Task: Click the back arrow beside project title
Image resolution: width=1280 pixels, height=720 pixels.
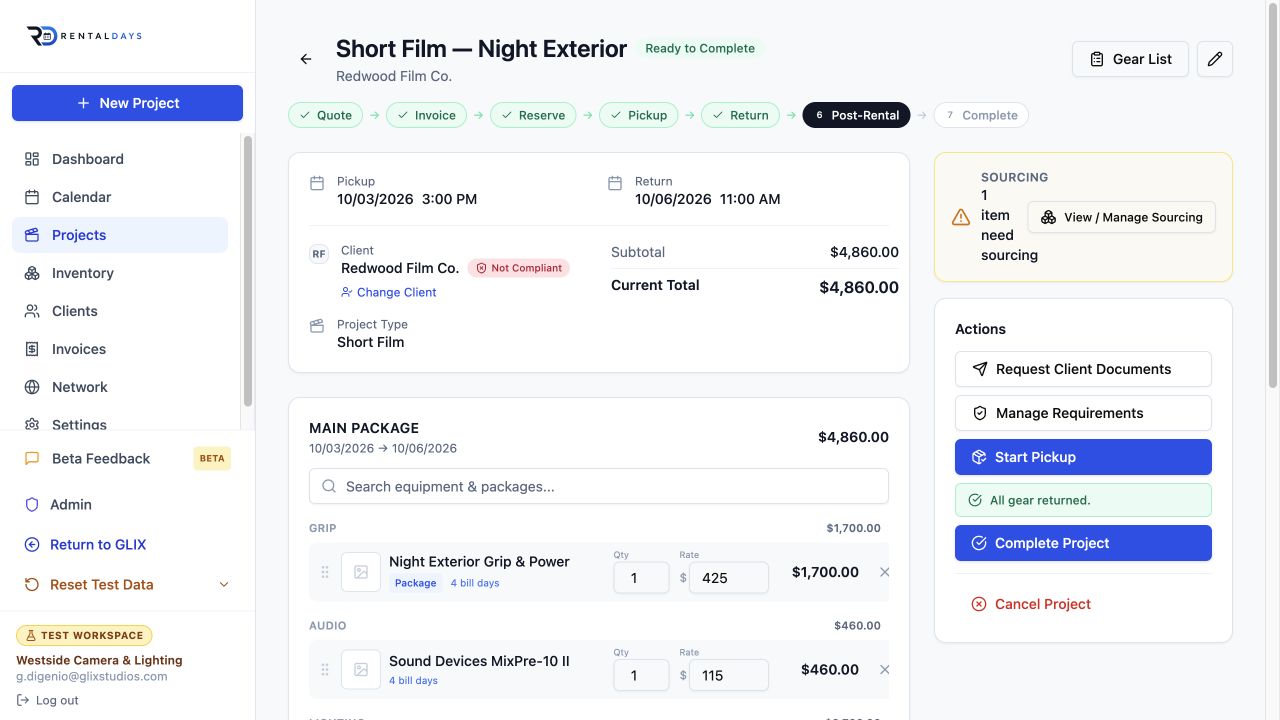Action: point(306,59)
